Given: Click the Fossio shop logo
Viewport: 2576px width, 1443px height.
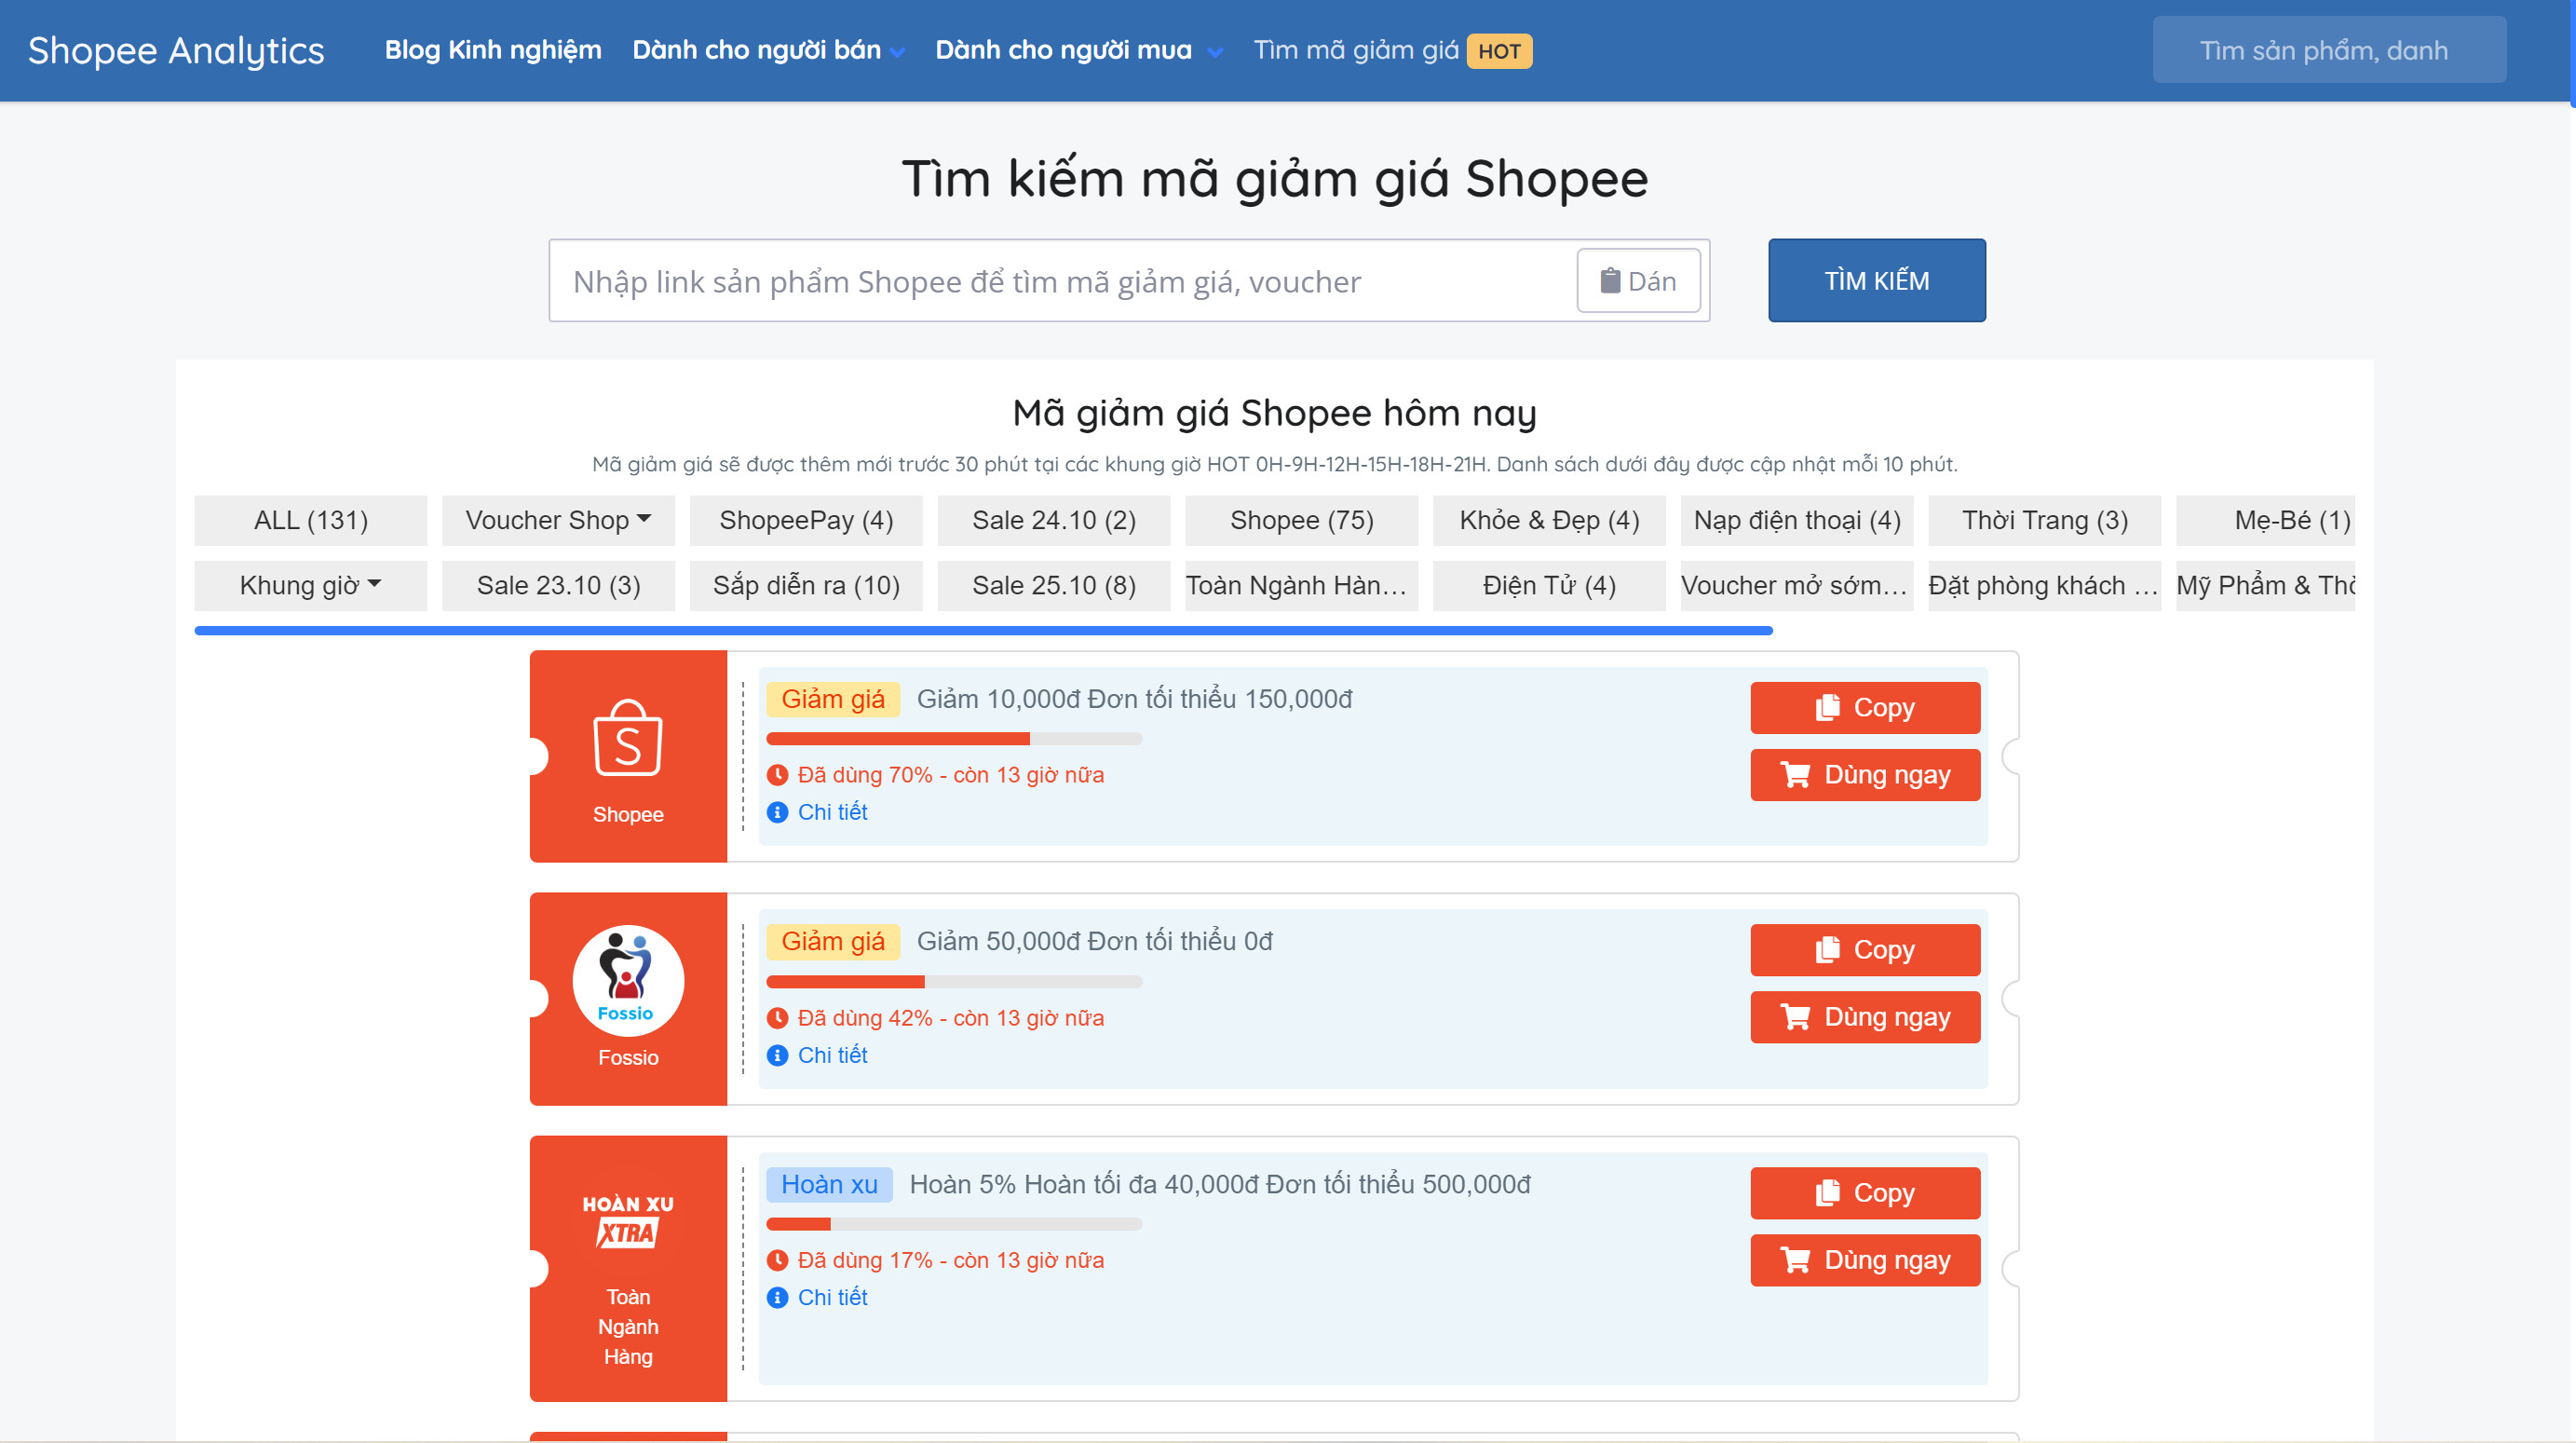Looking at the screenshot, I should (627, 981).
